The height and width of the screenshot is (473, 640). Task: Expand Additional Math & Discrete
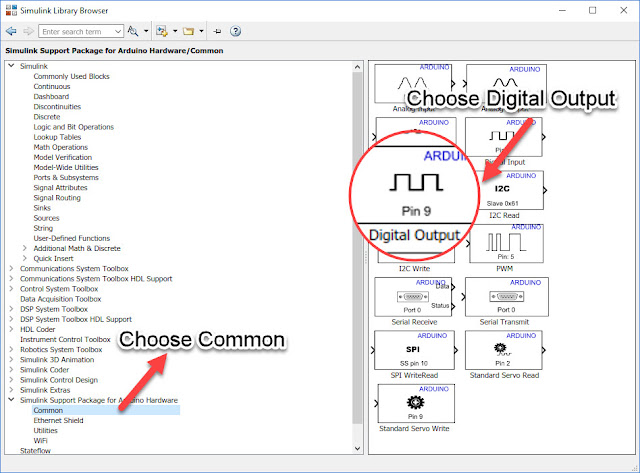24,248
